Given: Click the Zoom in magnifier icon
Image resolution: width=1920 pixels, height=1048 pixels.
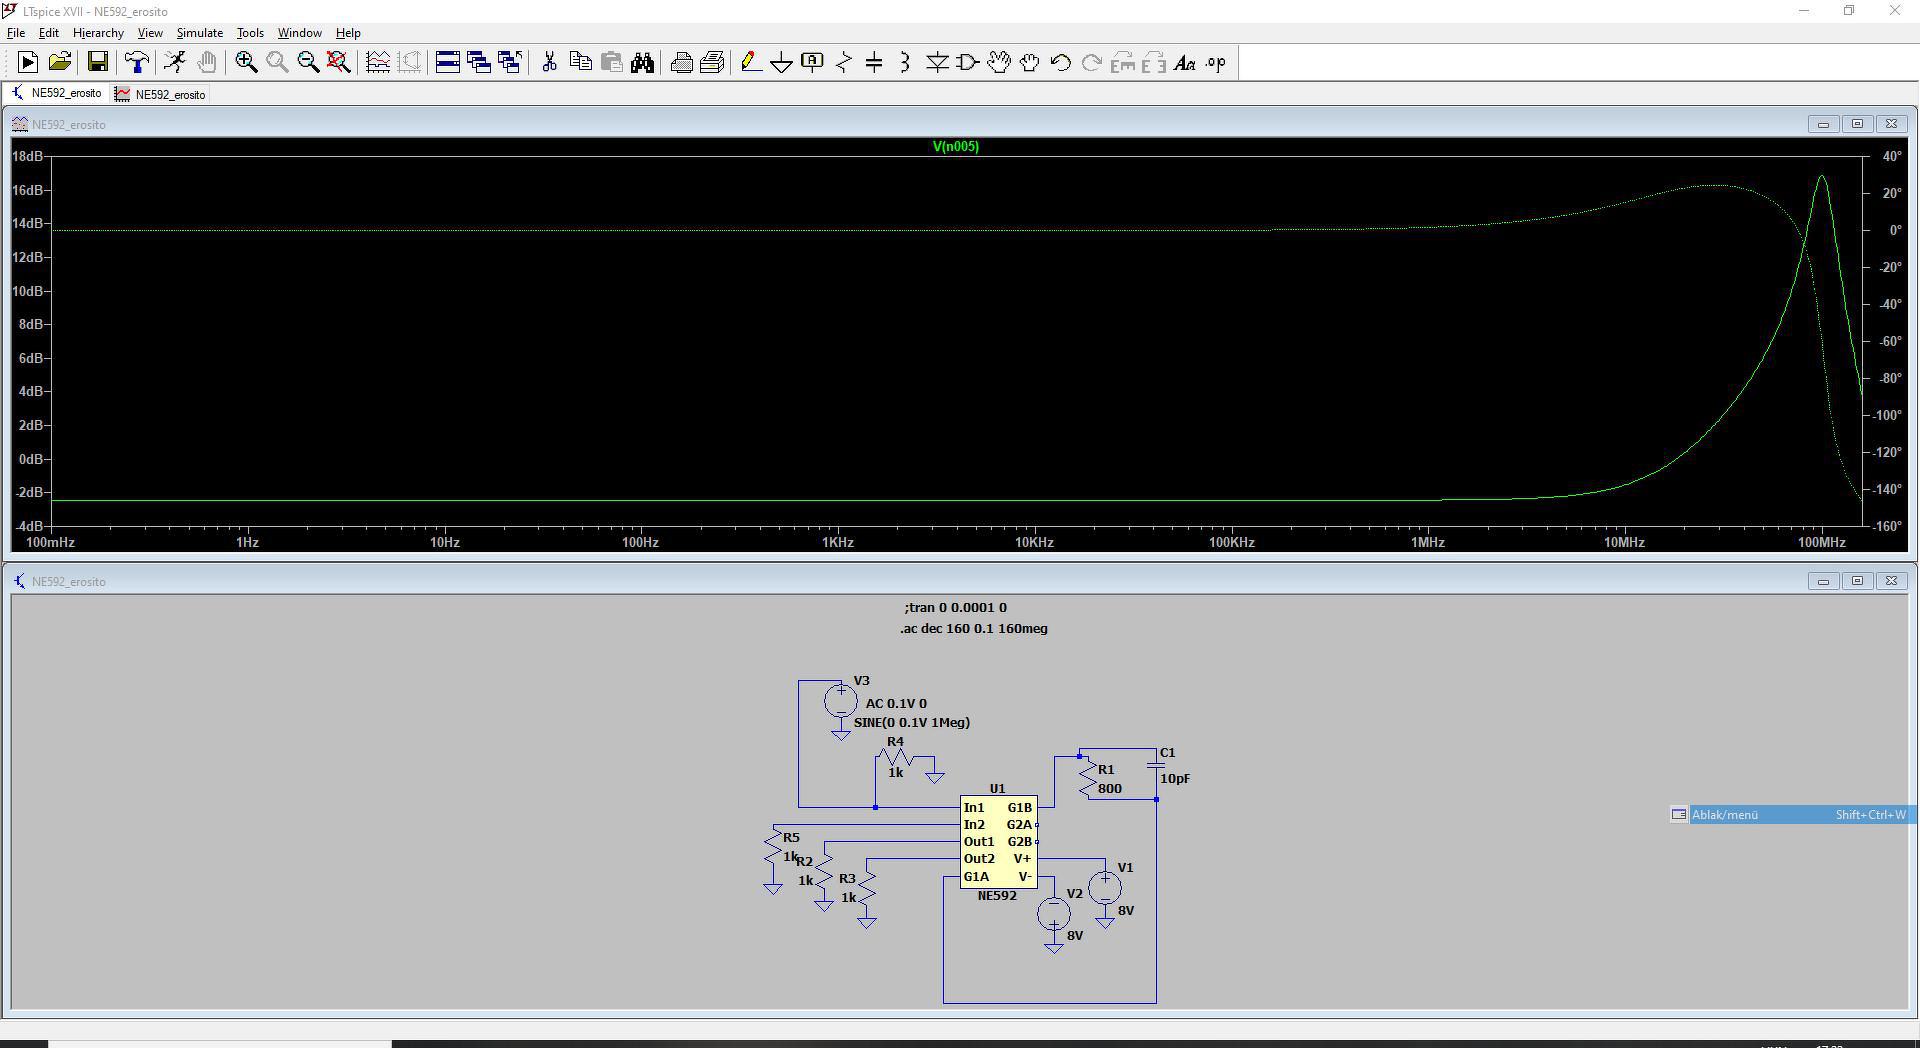Looking at the screenshot, I should click(246, 63).
